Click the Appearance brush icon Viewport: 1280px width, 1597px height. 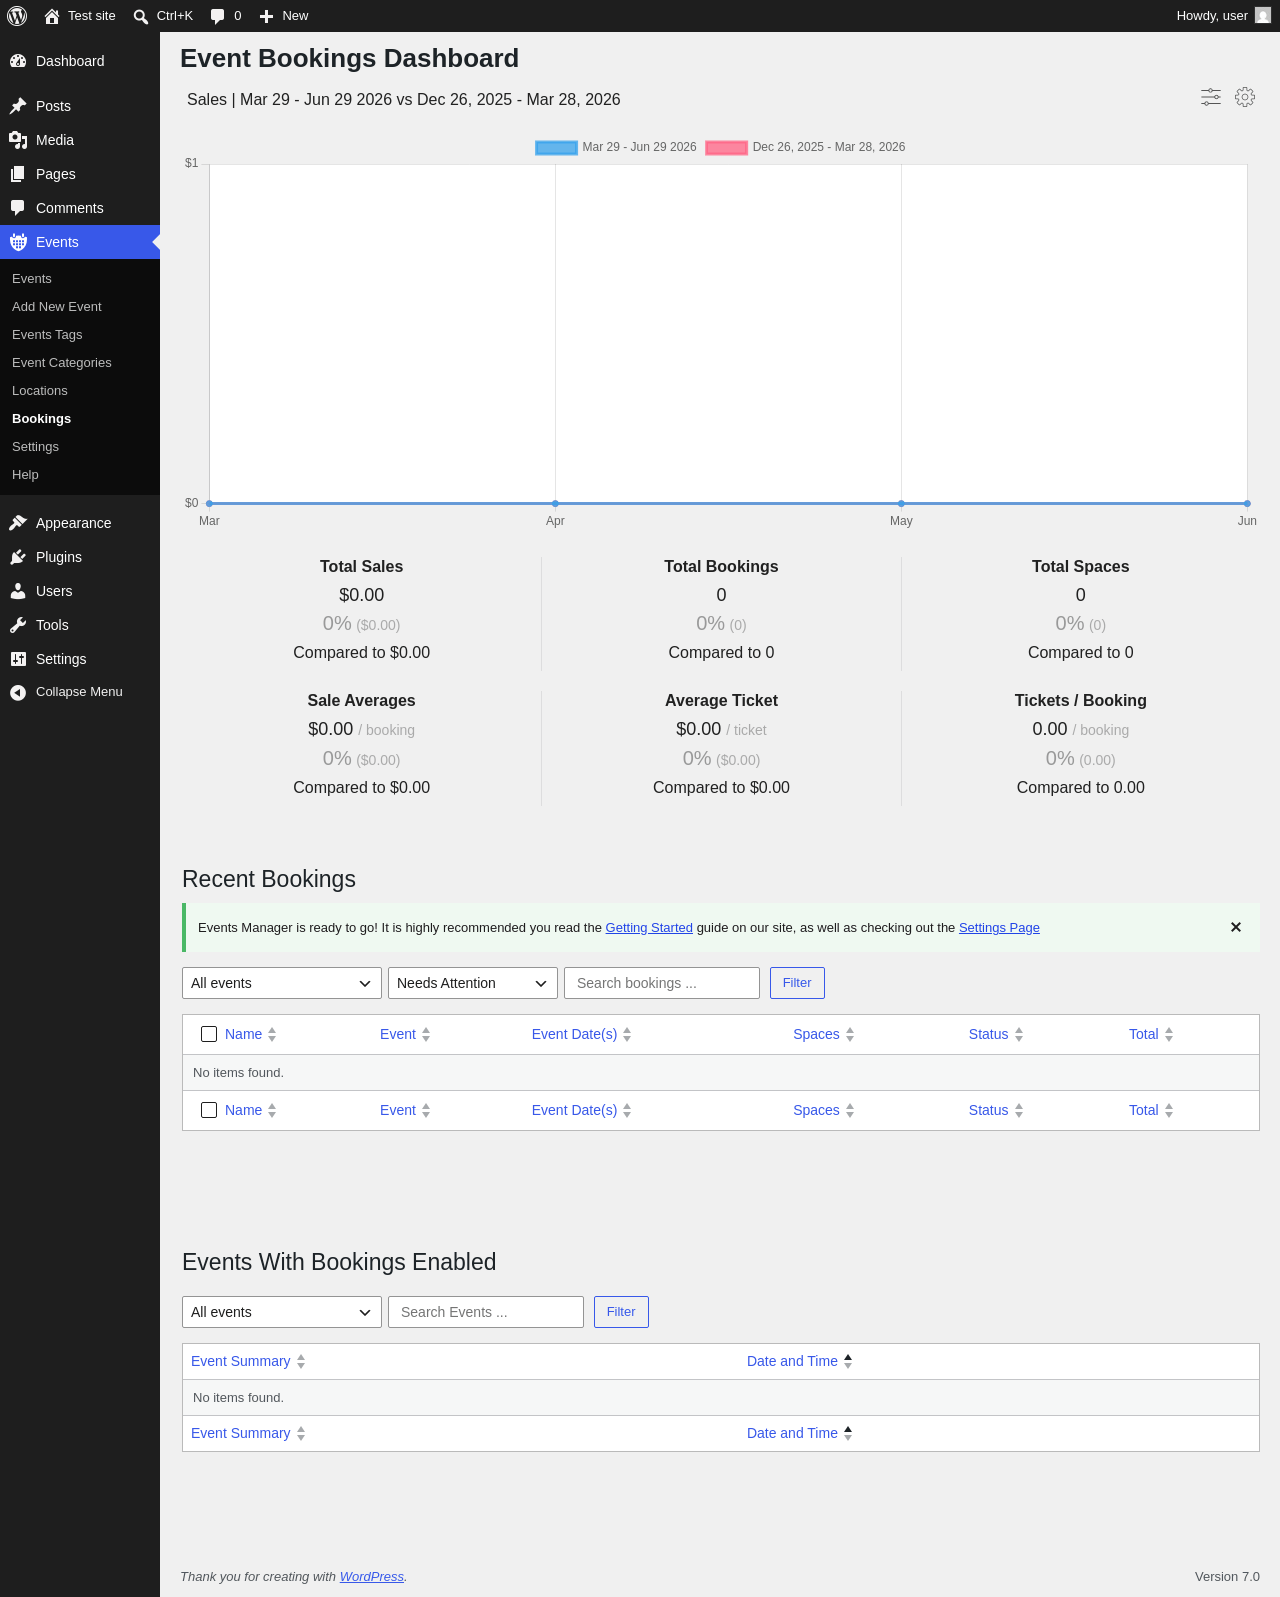(18, 523)
